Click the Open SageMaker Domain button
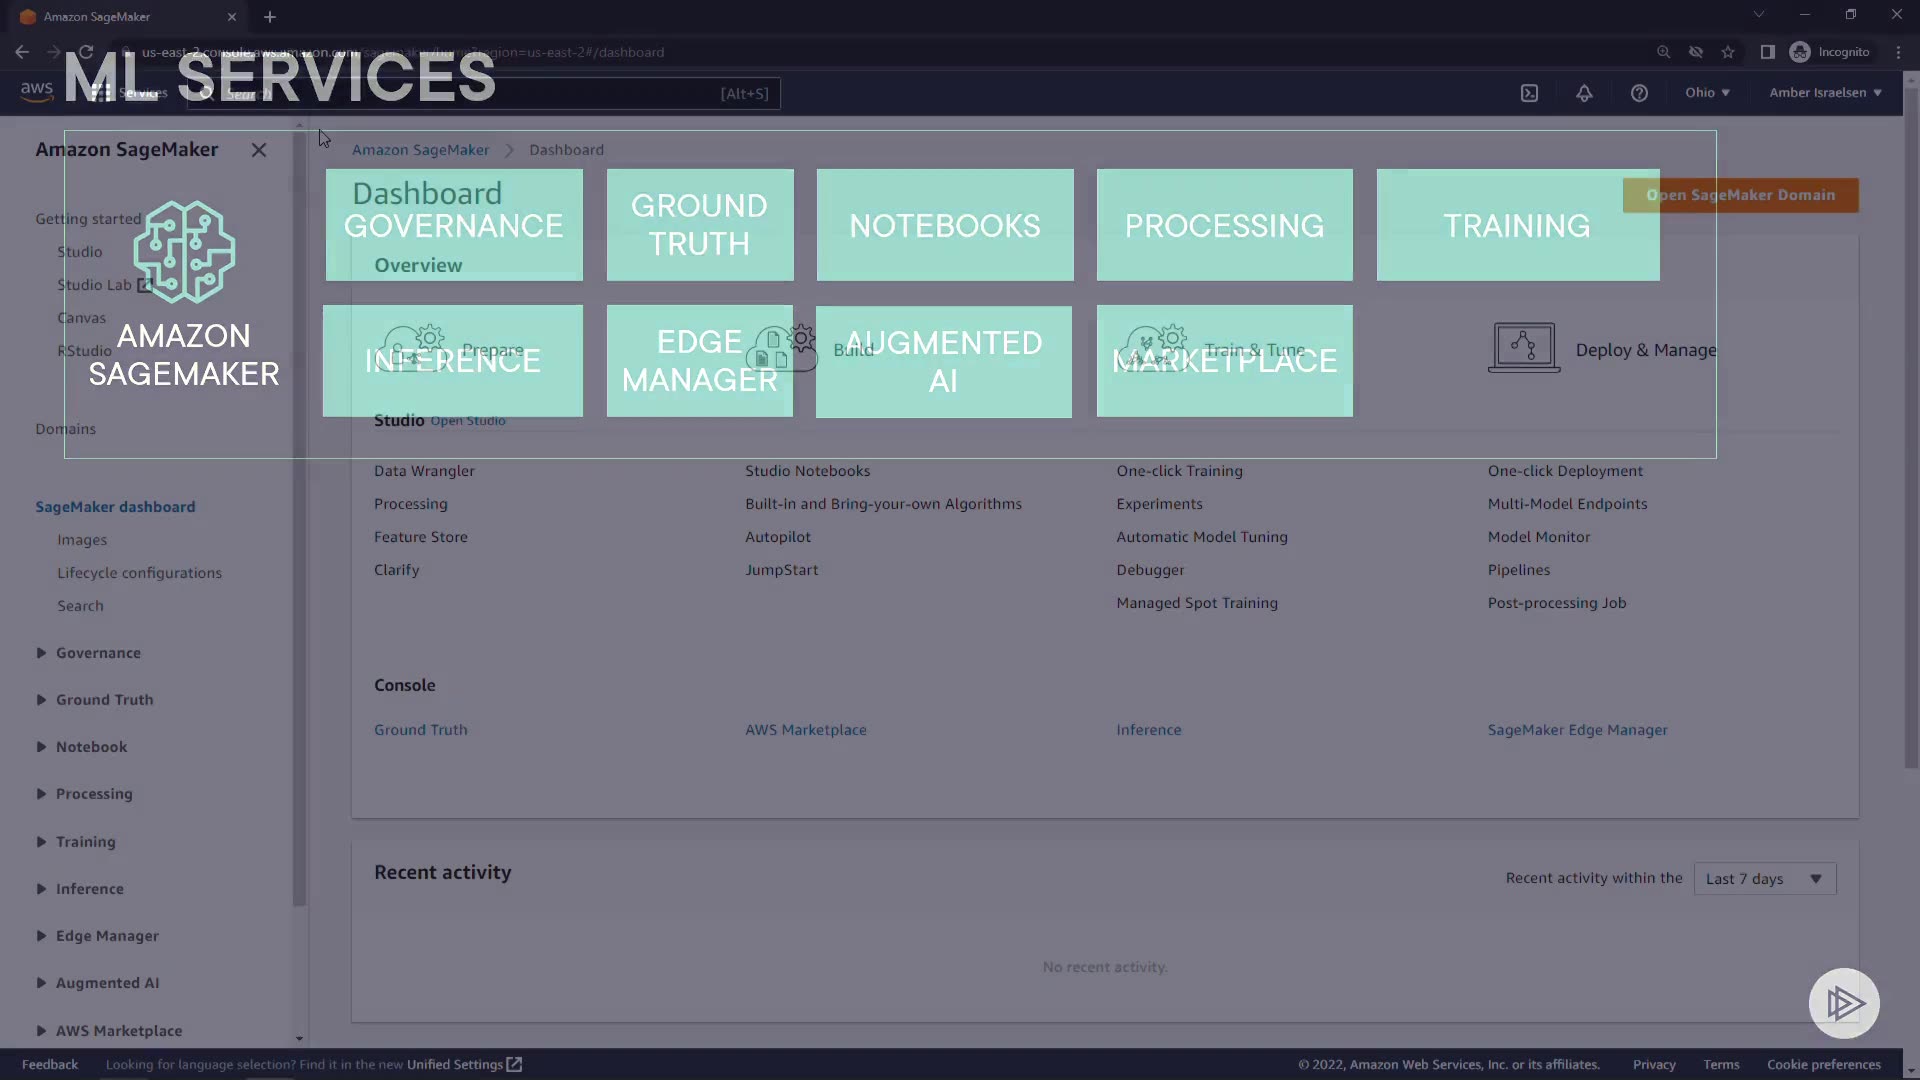Image resolution: width=1920 pixels, height=1080 pixels. (x=1740, y=195)
